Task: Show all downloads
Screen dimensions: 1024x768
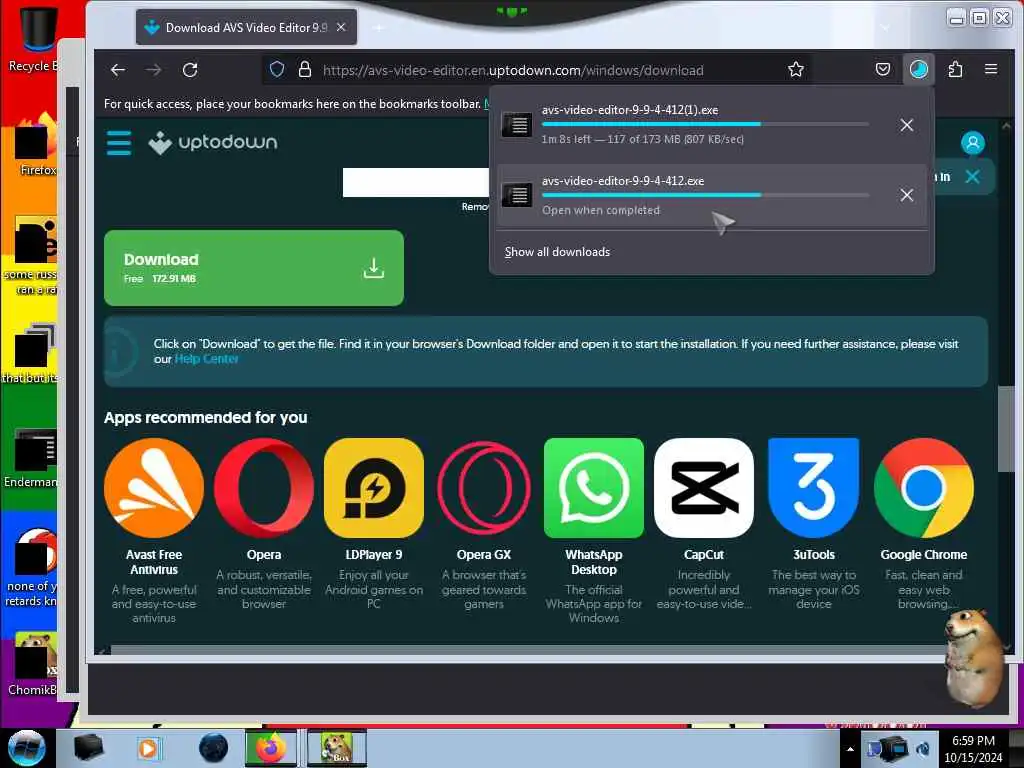Action: (557, 252)
